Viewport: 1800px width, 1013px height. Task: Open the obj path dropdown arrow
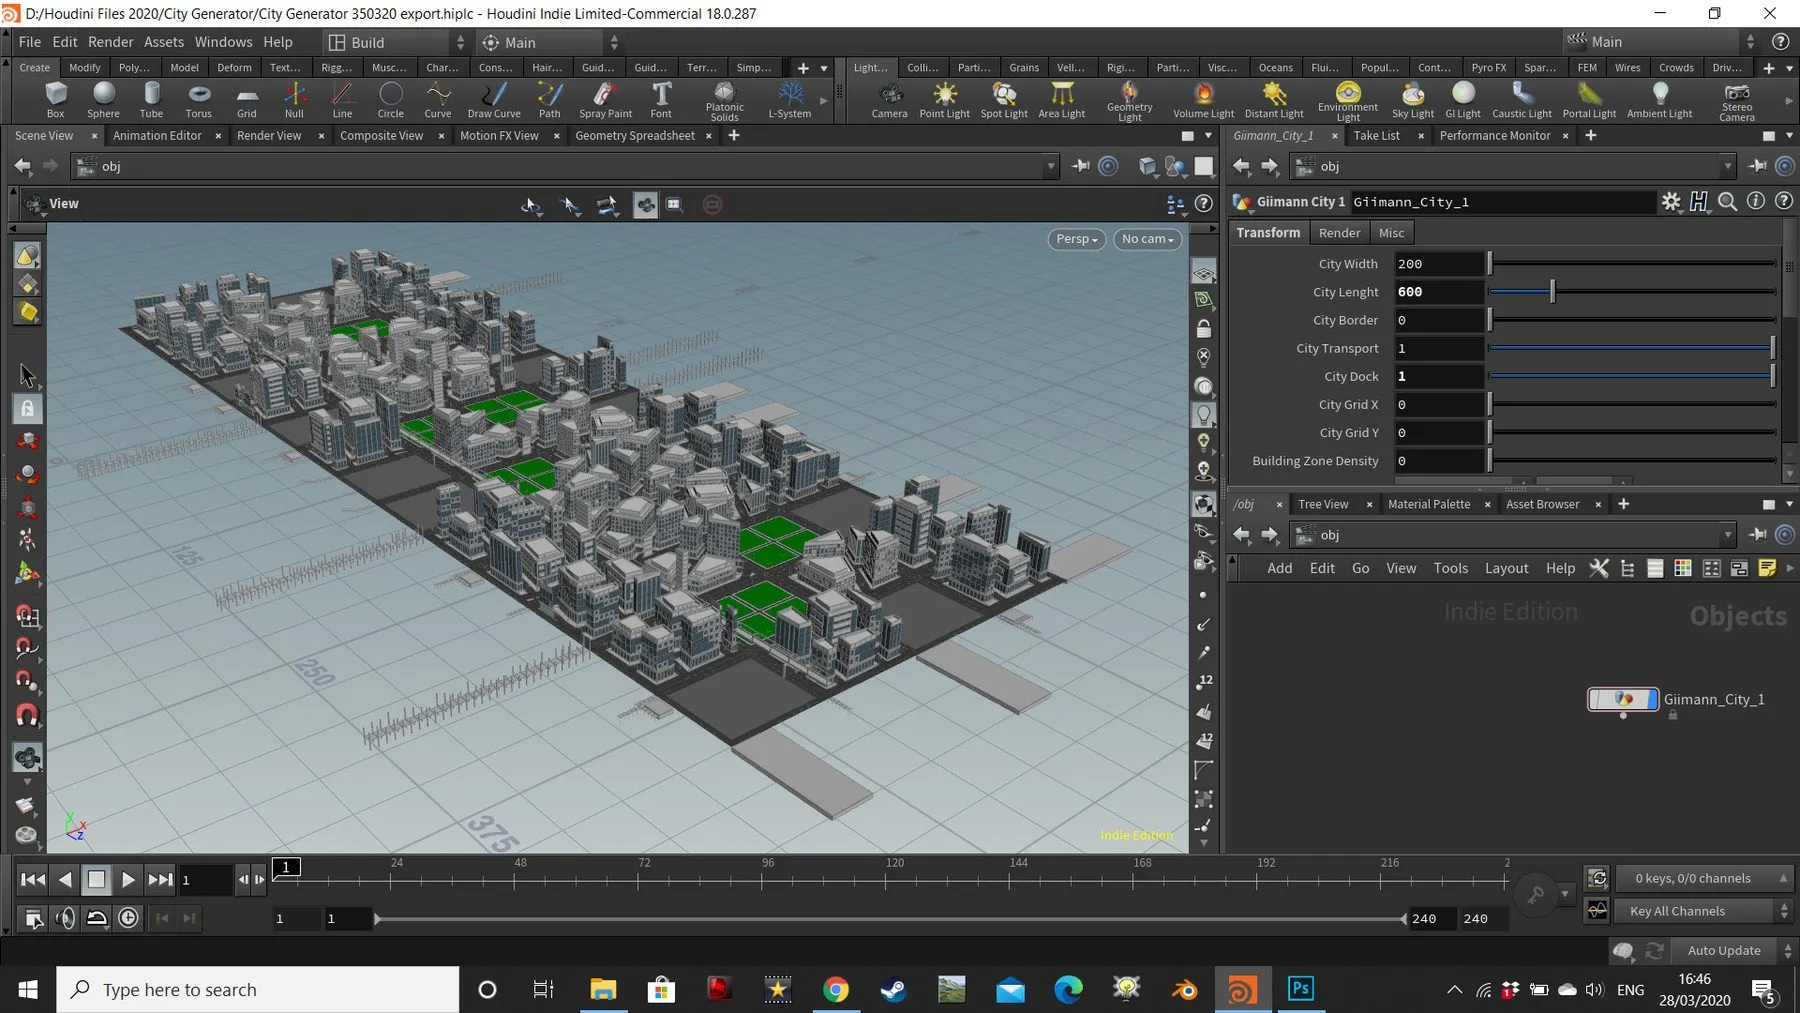[x=1052, y=166]
